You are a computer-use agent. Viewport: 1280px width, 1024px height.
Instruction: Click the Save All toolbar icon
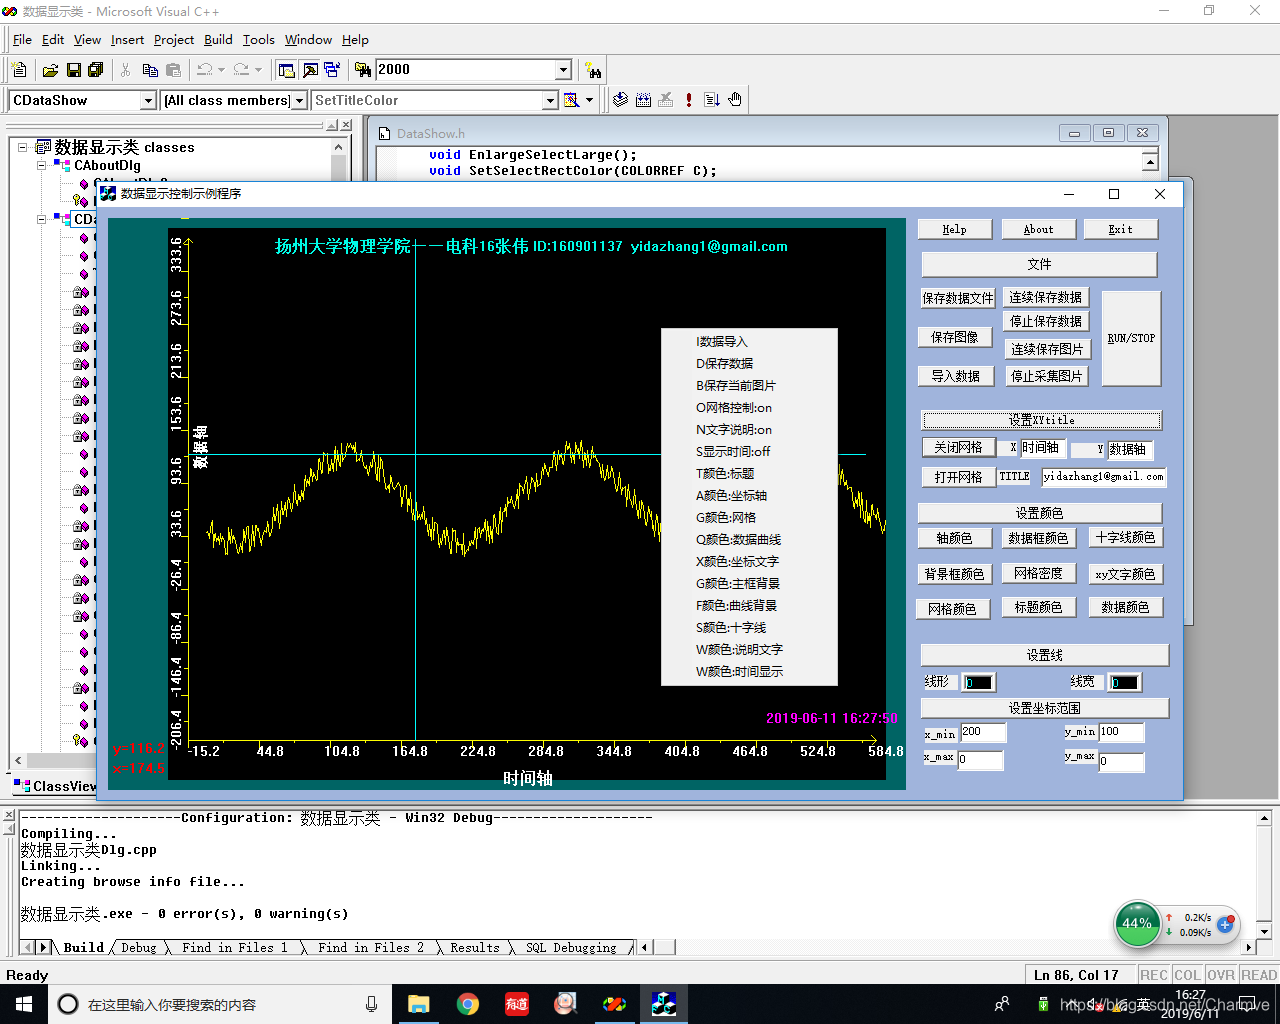pos(96,70)
